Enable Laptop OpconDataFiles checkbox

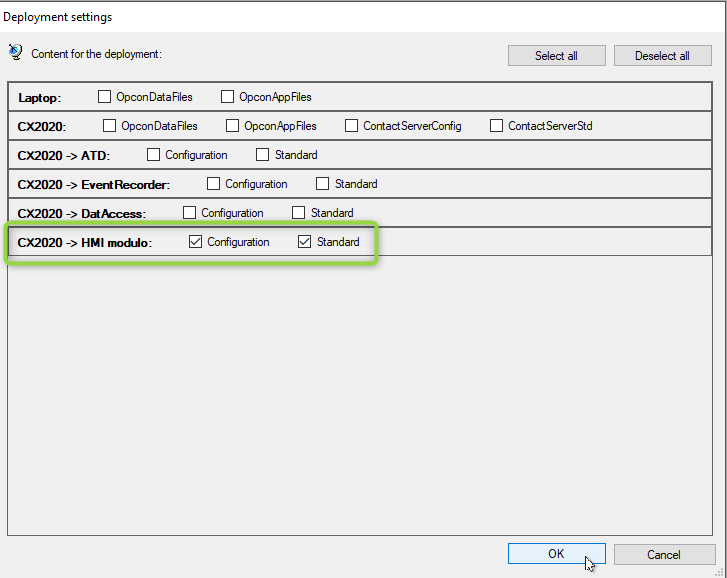pyautogui.click(x=104, y=96)
